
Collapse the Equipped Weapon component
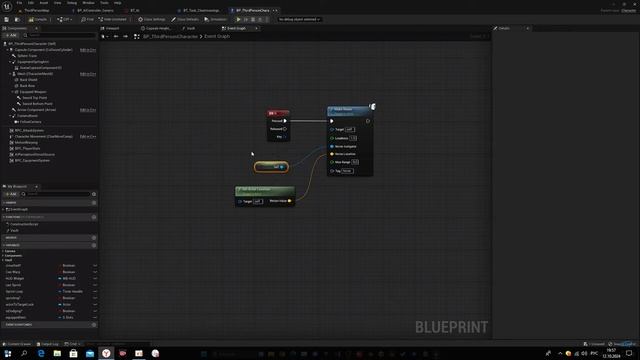(12, 92)
